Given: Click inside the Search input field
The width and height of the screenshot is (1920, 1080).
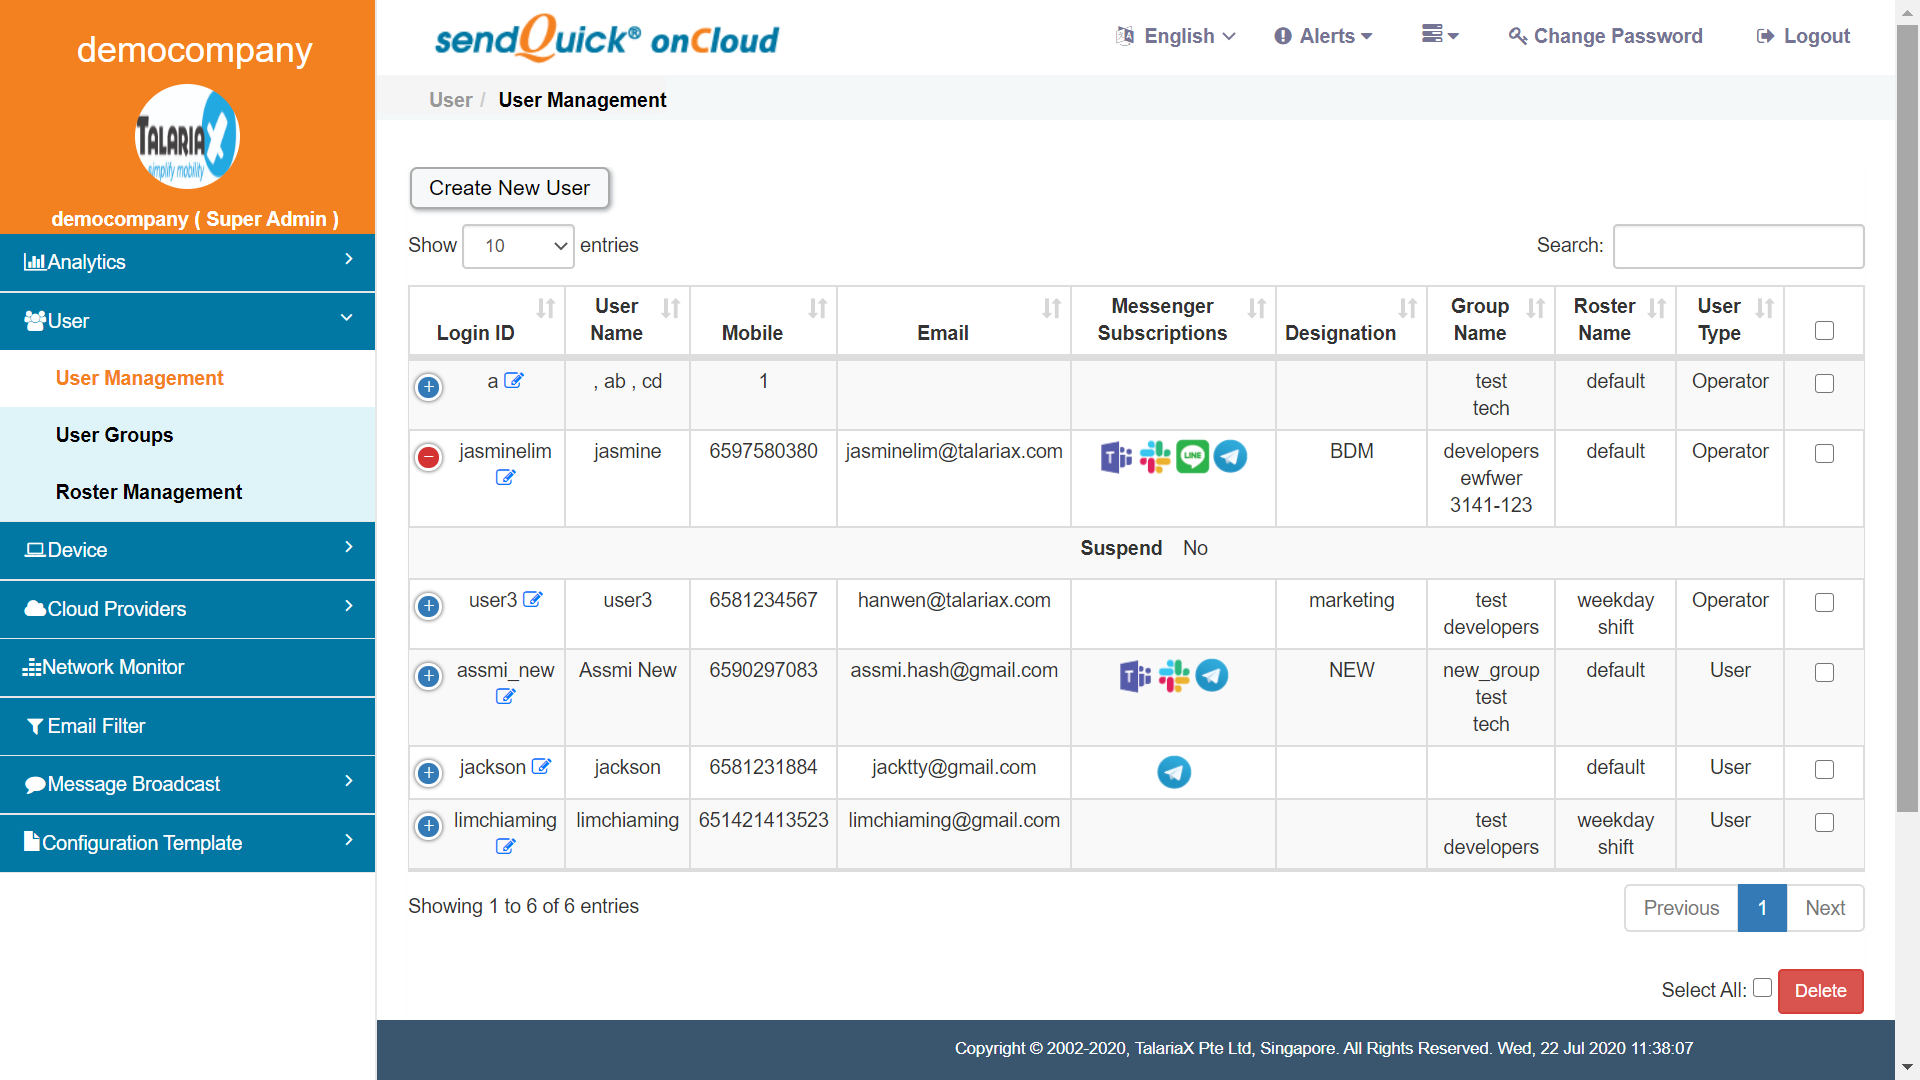Looking at the screenshot, I should [1737, 246].
